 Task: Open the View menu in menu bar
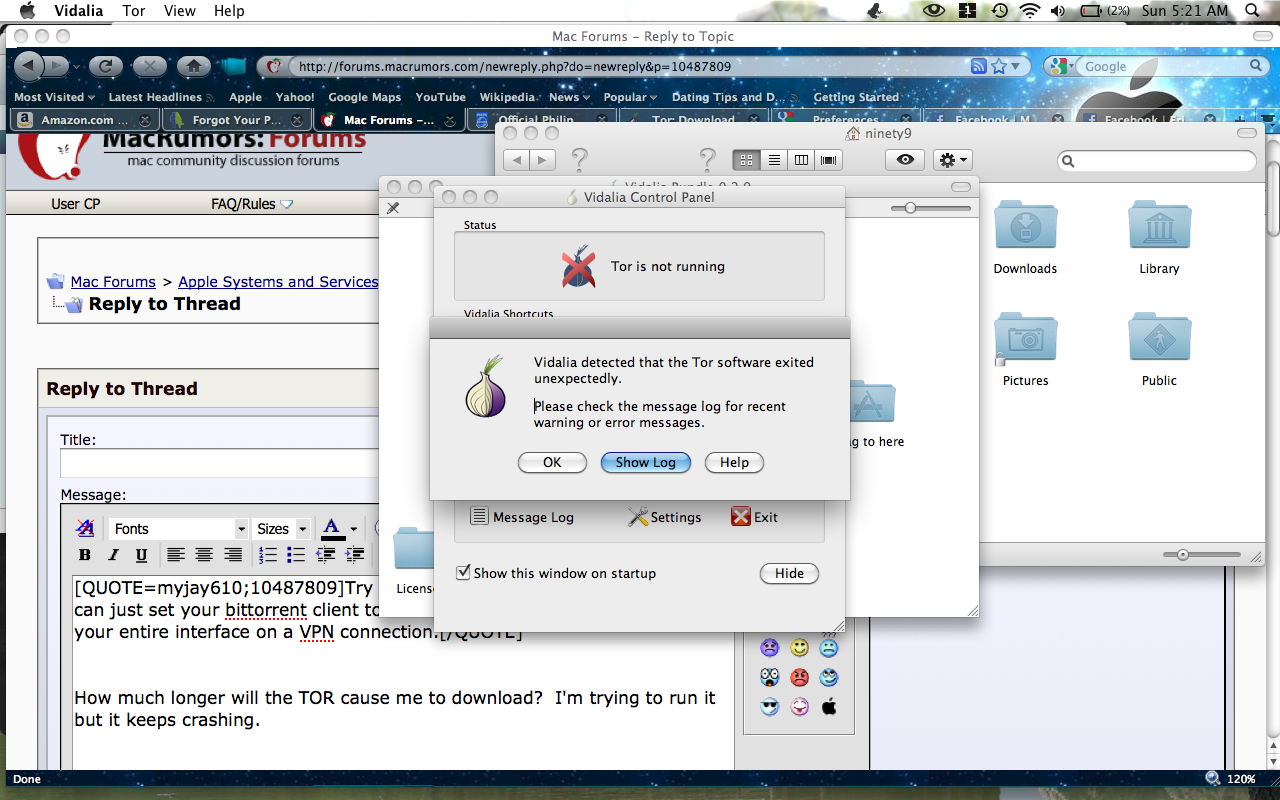(180, 10)
